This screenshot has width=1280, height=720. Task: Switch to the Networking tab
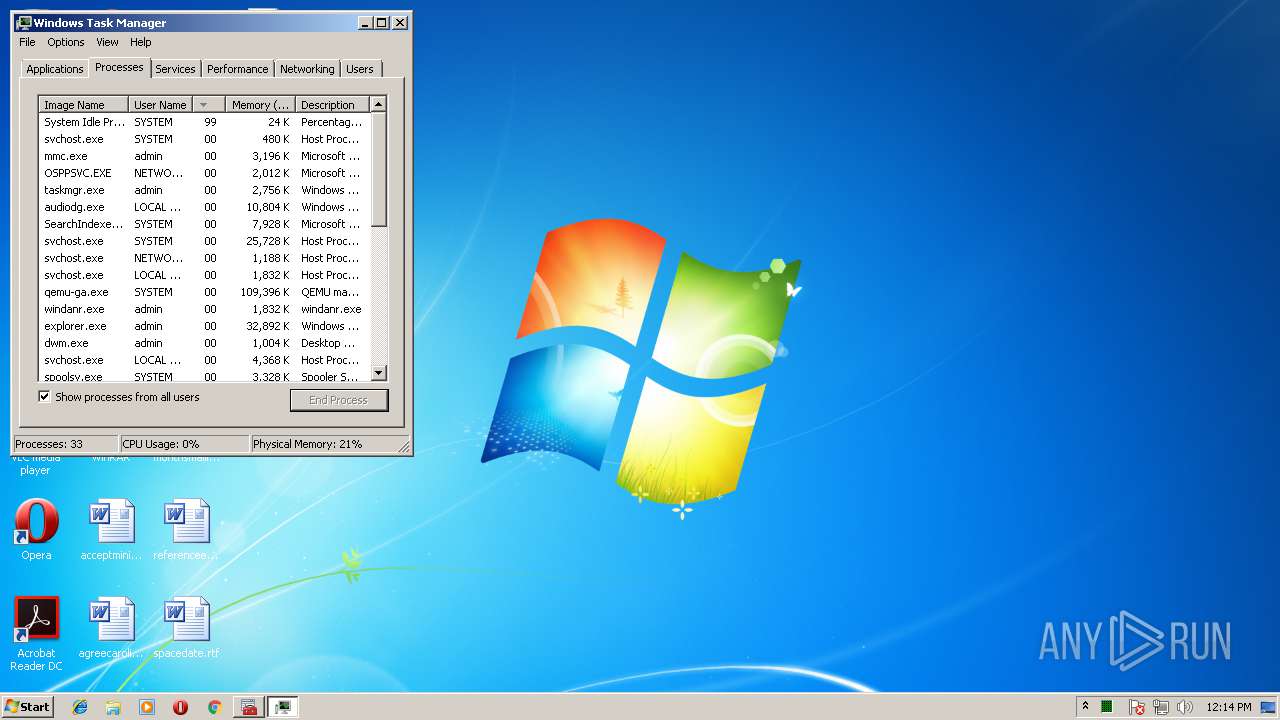307,69
